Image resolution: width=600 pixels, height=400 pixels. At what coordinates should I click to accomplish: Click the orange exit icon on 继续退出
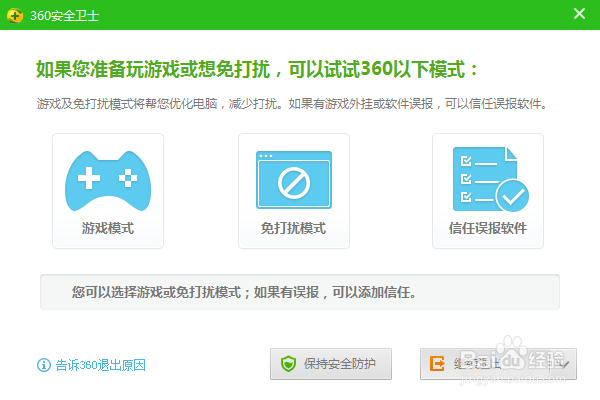click(x=437, y=364)
